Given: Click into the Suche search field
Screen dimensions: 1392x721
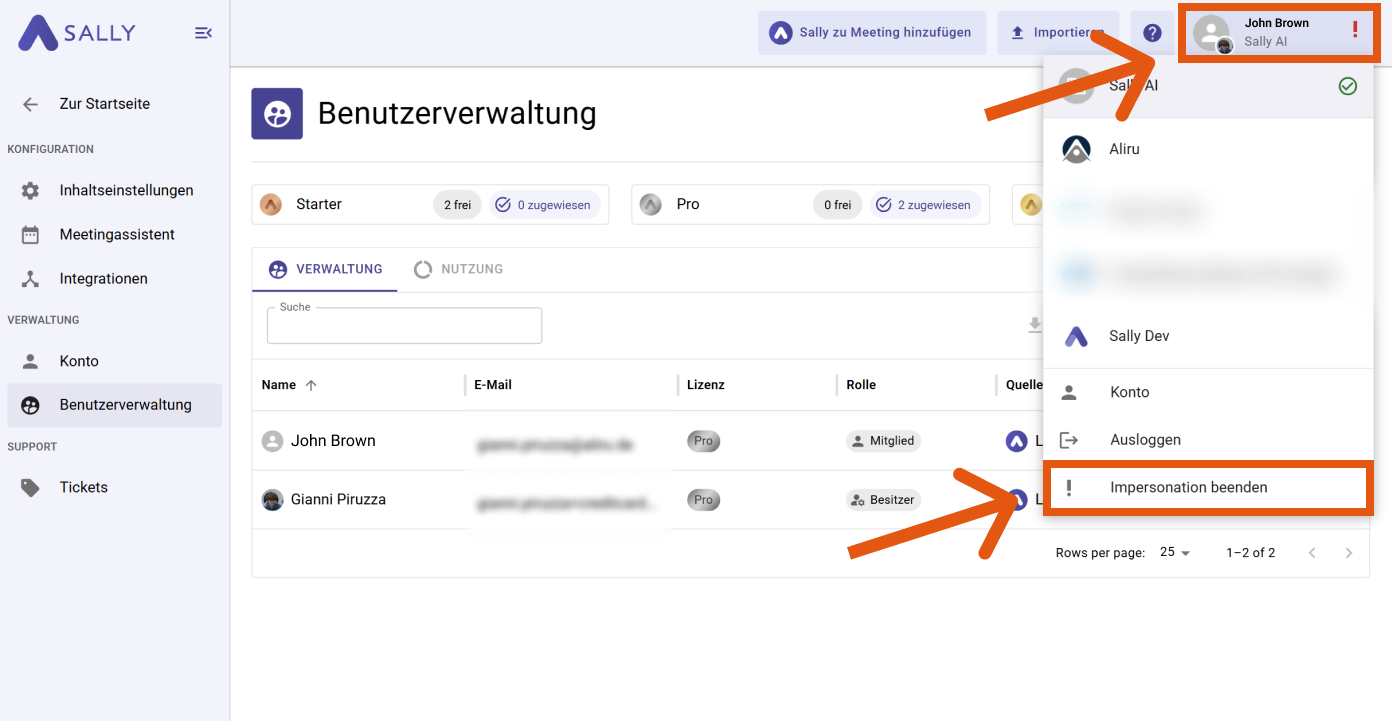Looking at the screenshot, I should pos(404,327).
